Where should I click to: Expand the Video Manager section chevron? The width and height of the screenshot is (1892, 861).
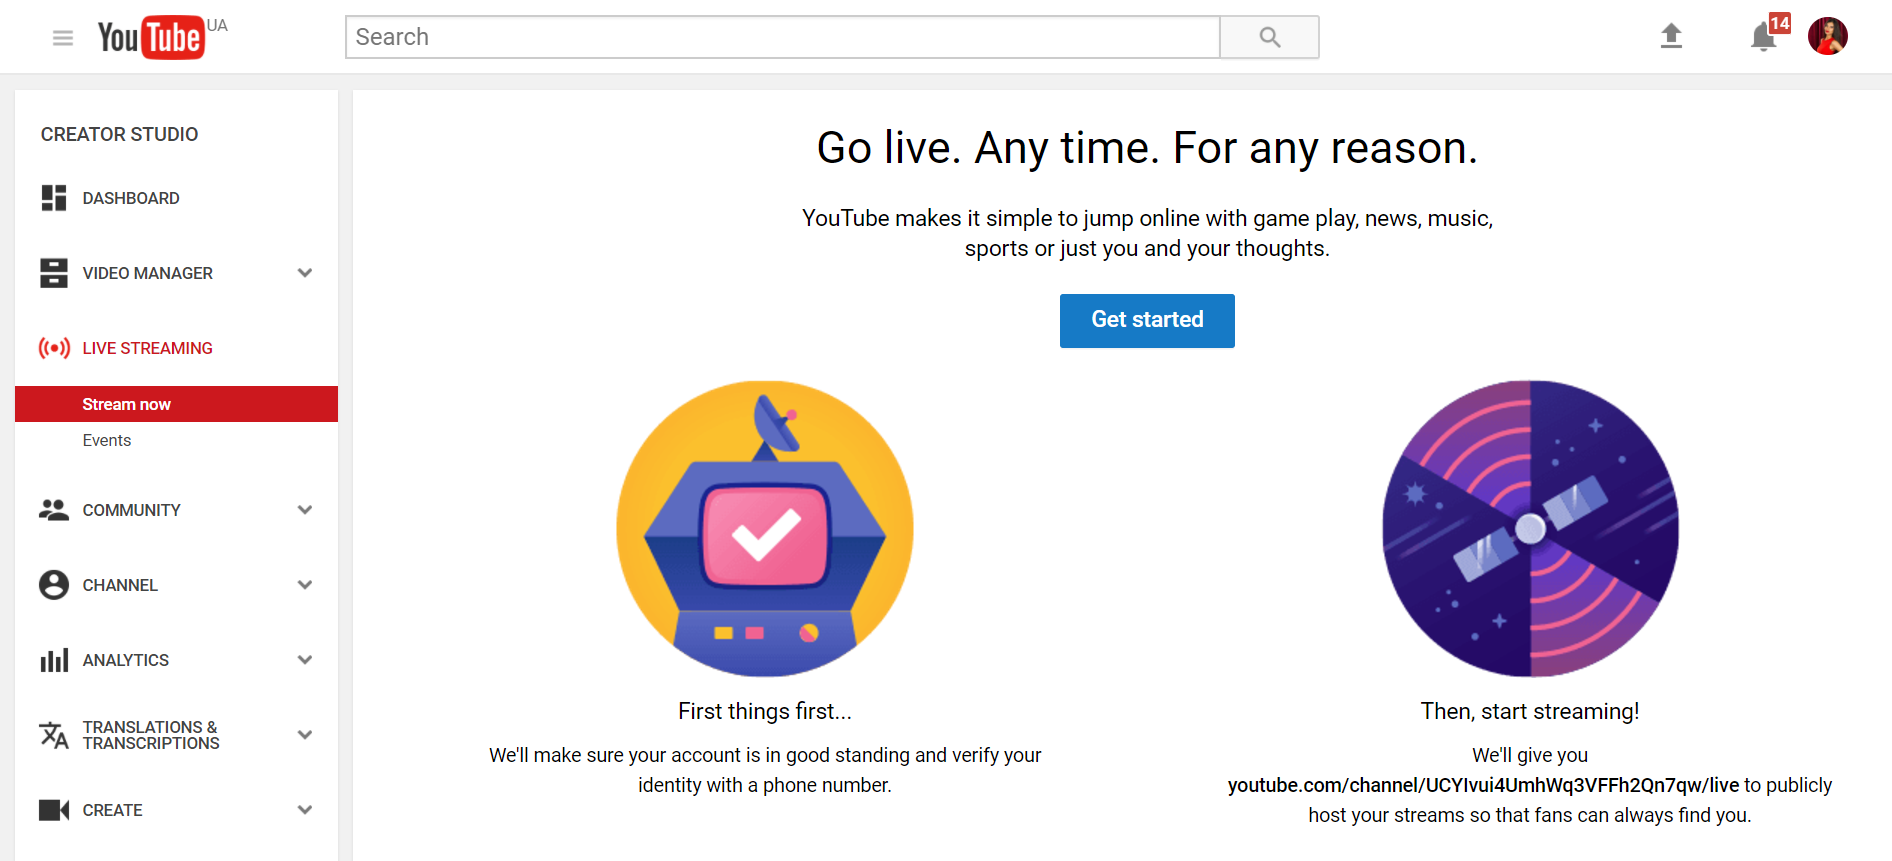click(x=305, y=273)
